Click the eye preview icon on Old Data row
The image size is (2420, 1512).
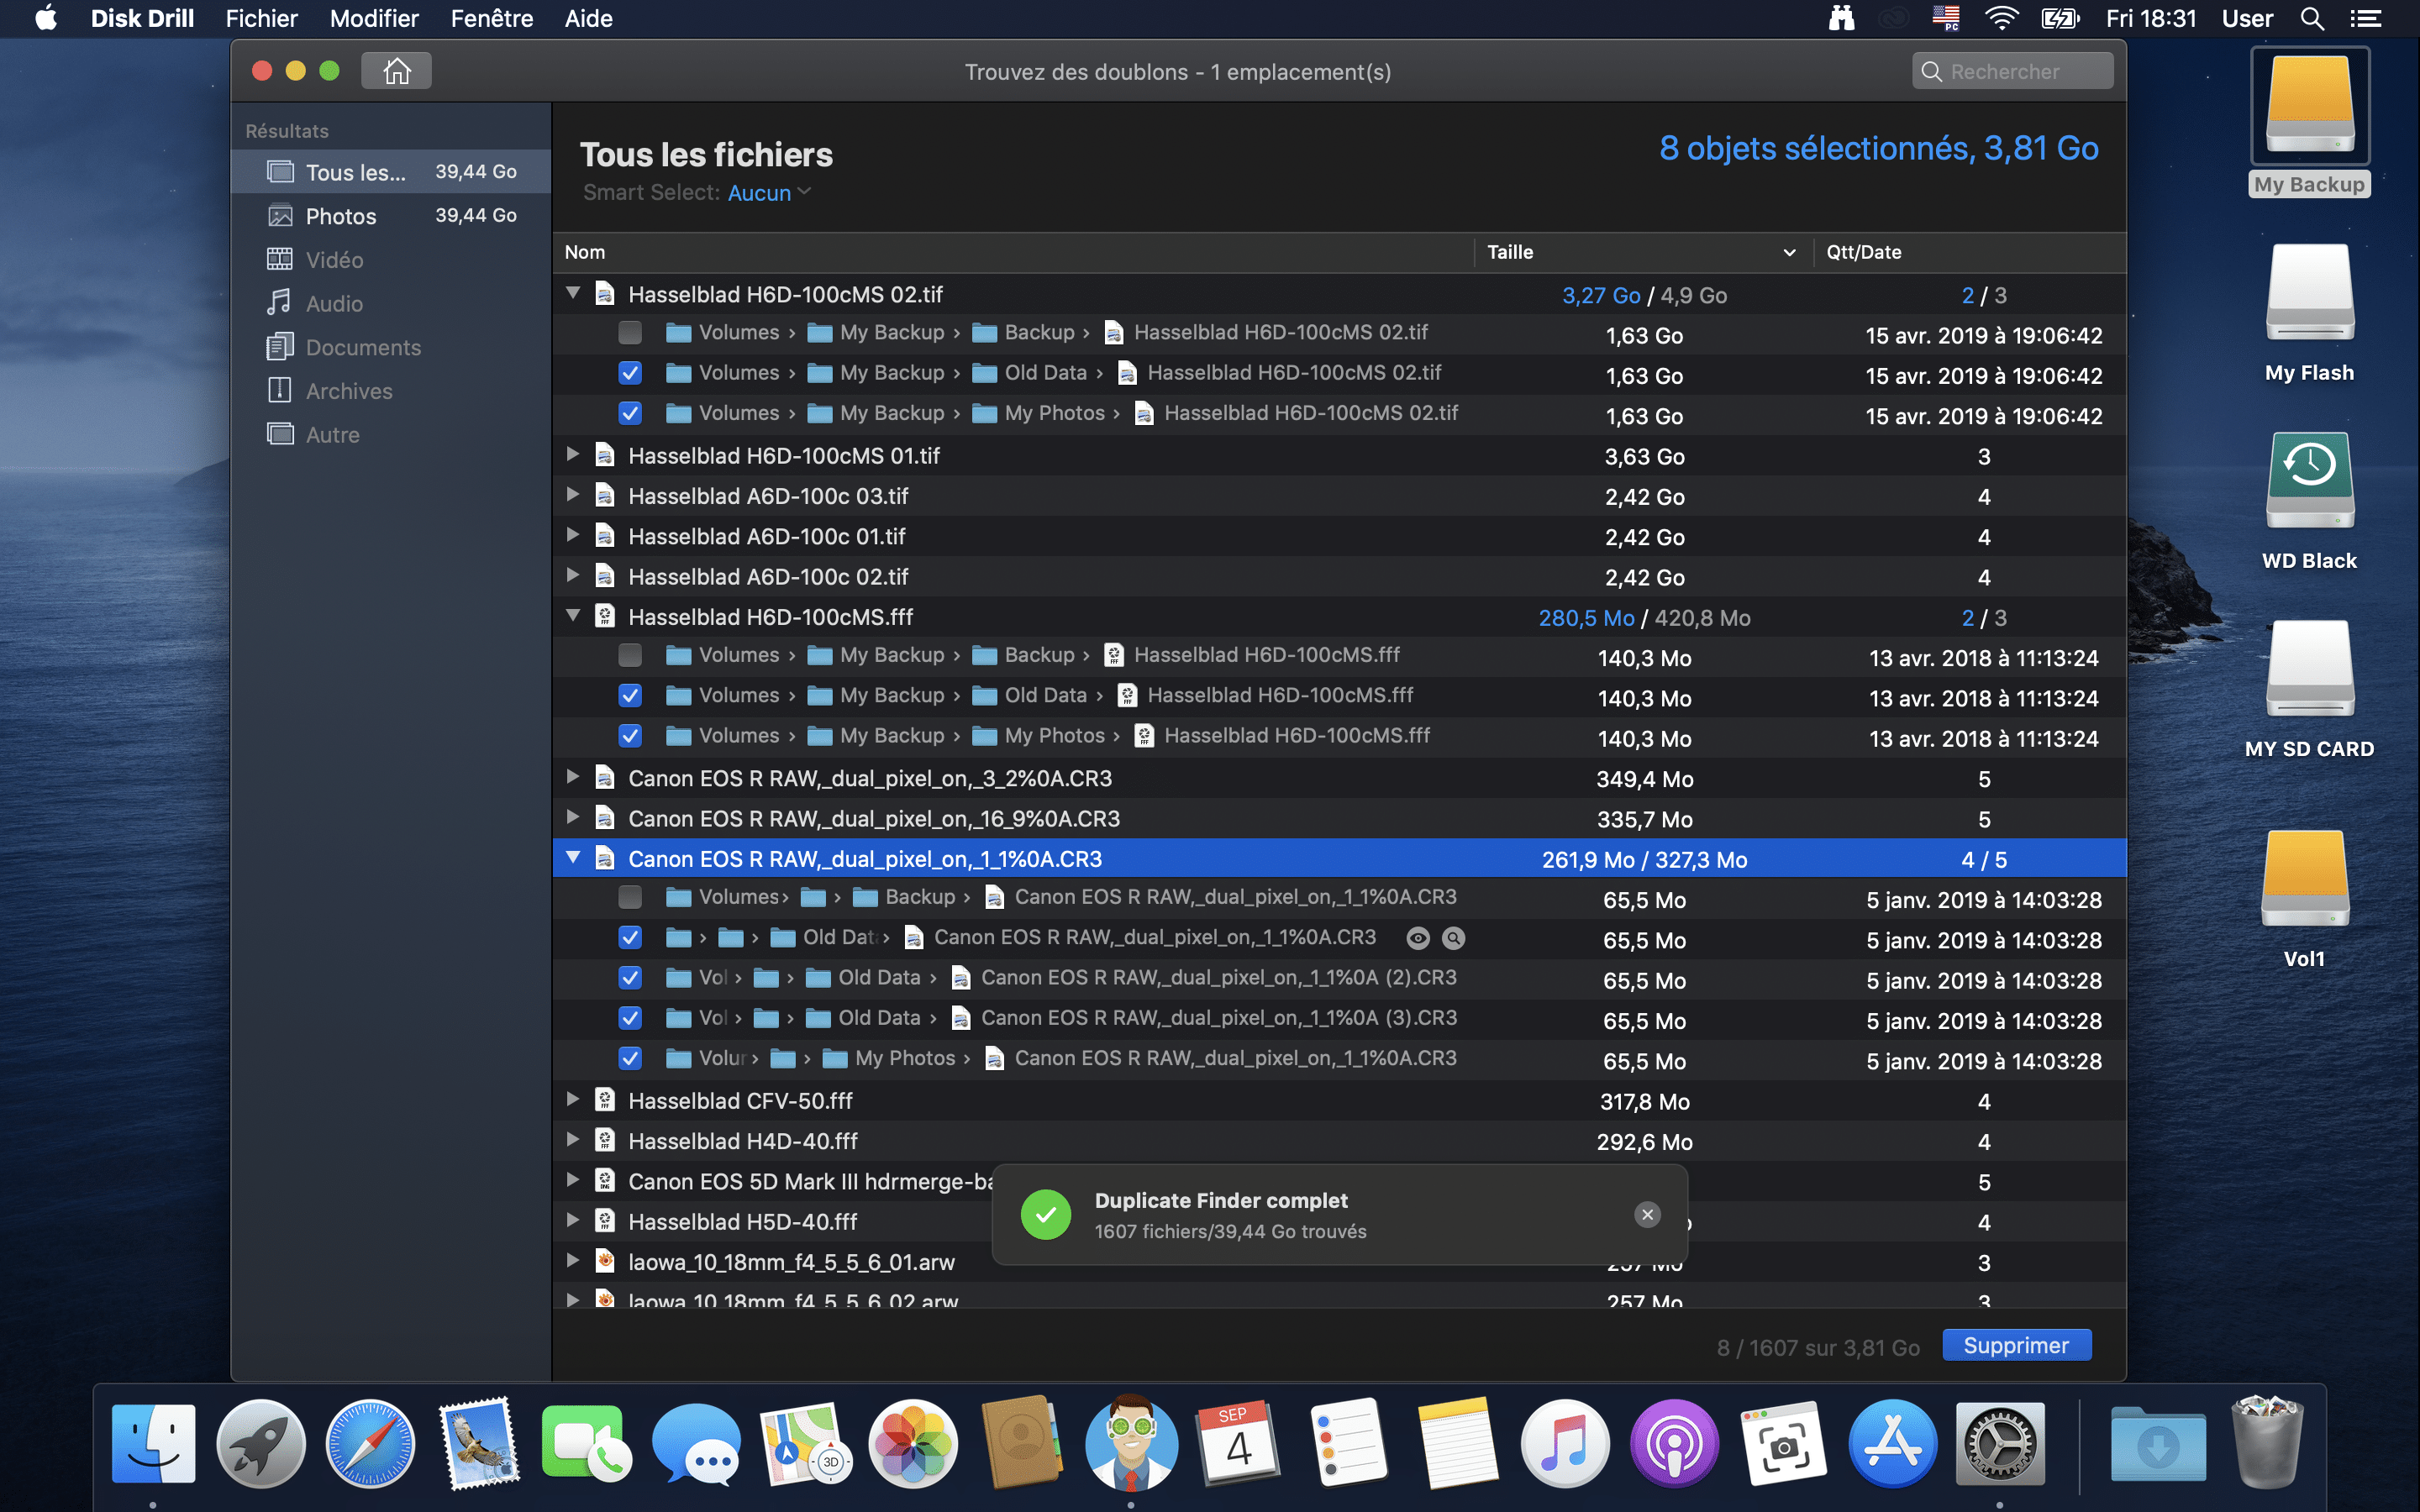tap(1417, 938)
